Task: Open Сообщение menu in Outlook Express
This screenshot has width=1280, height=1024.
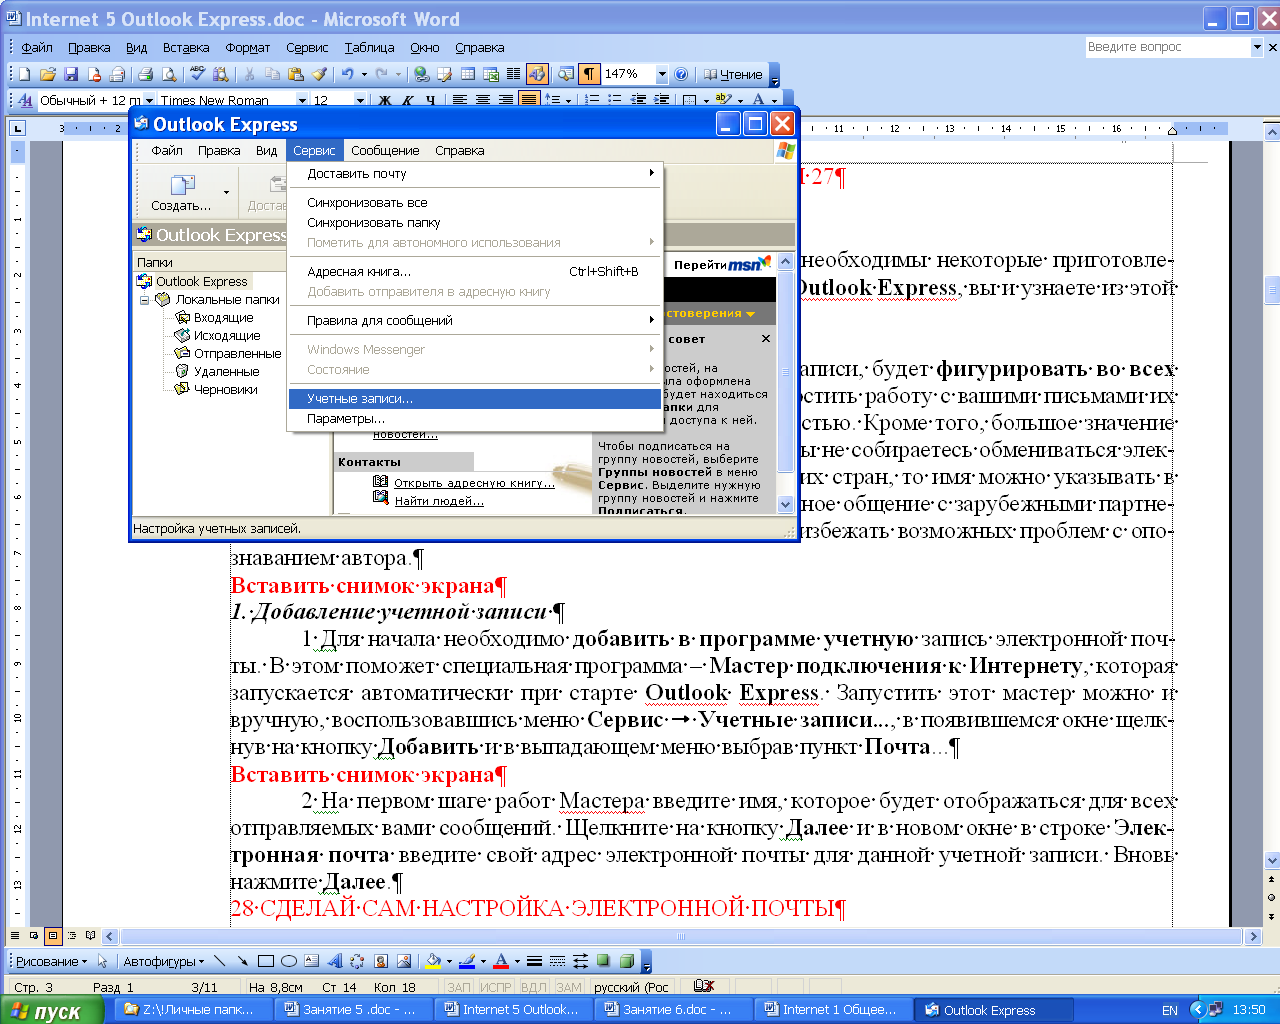Action: pyautogui.click(x=385, y=150)
